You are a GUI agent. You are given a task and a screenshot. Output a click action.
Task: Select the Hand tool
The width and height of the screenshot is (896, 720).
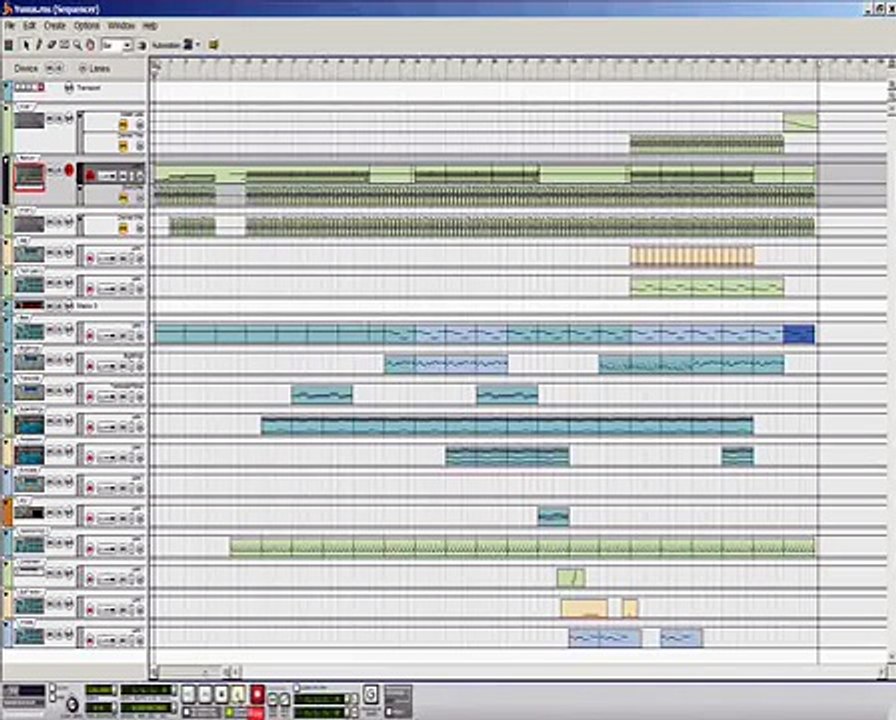90,45
